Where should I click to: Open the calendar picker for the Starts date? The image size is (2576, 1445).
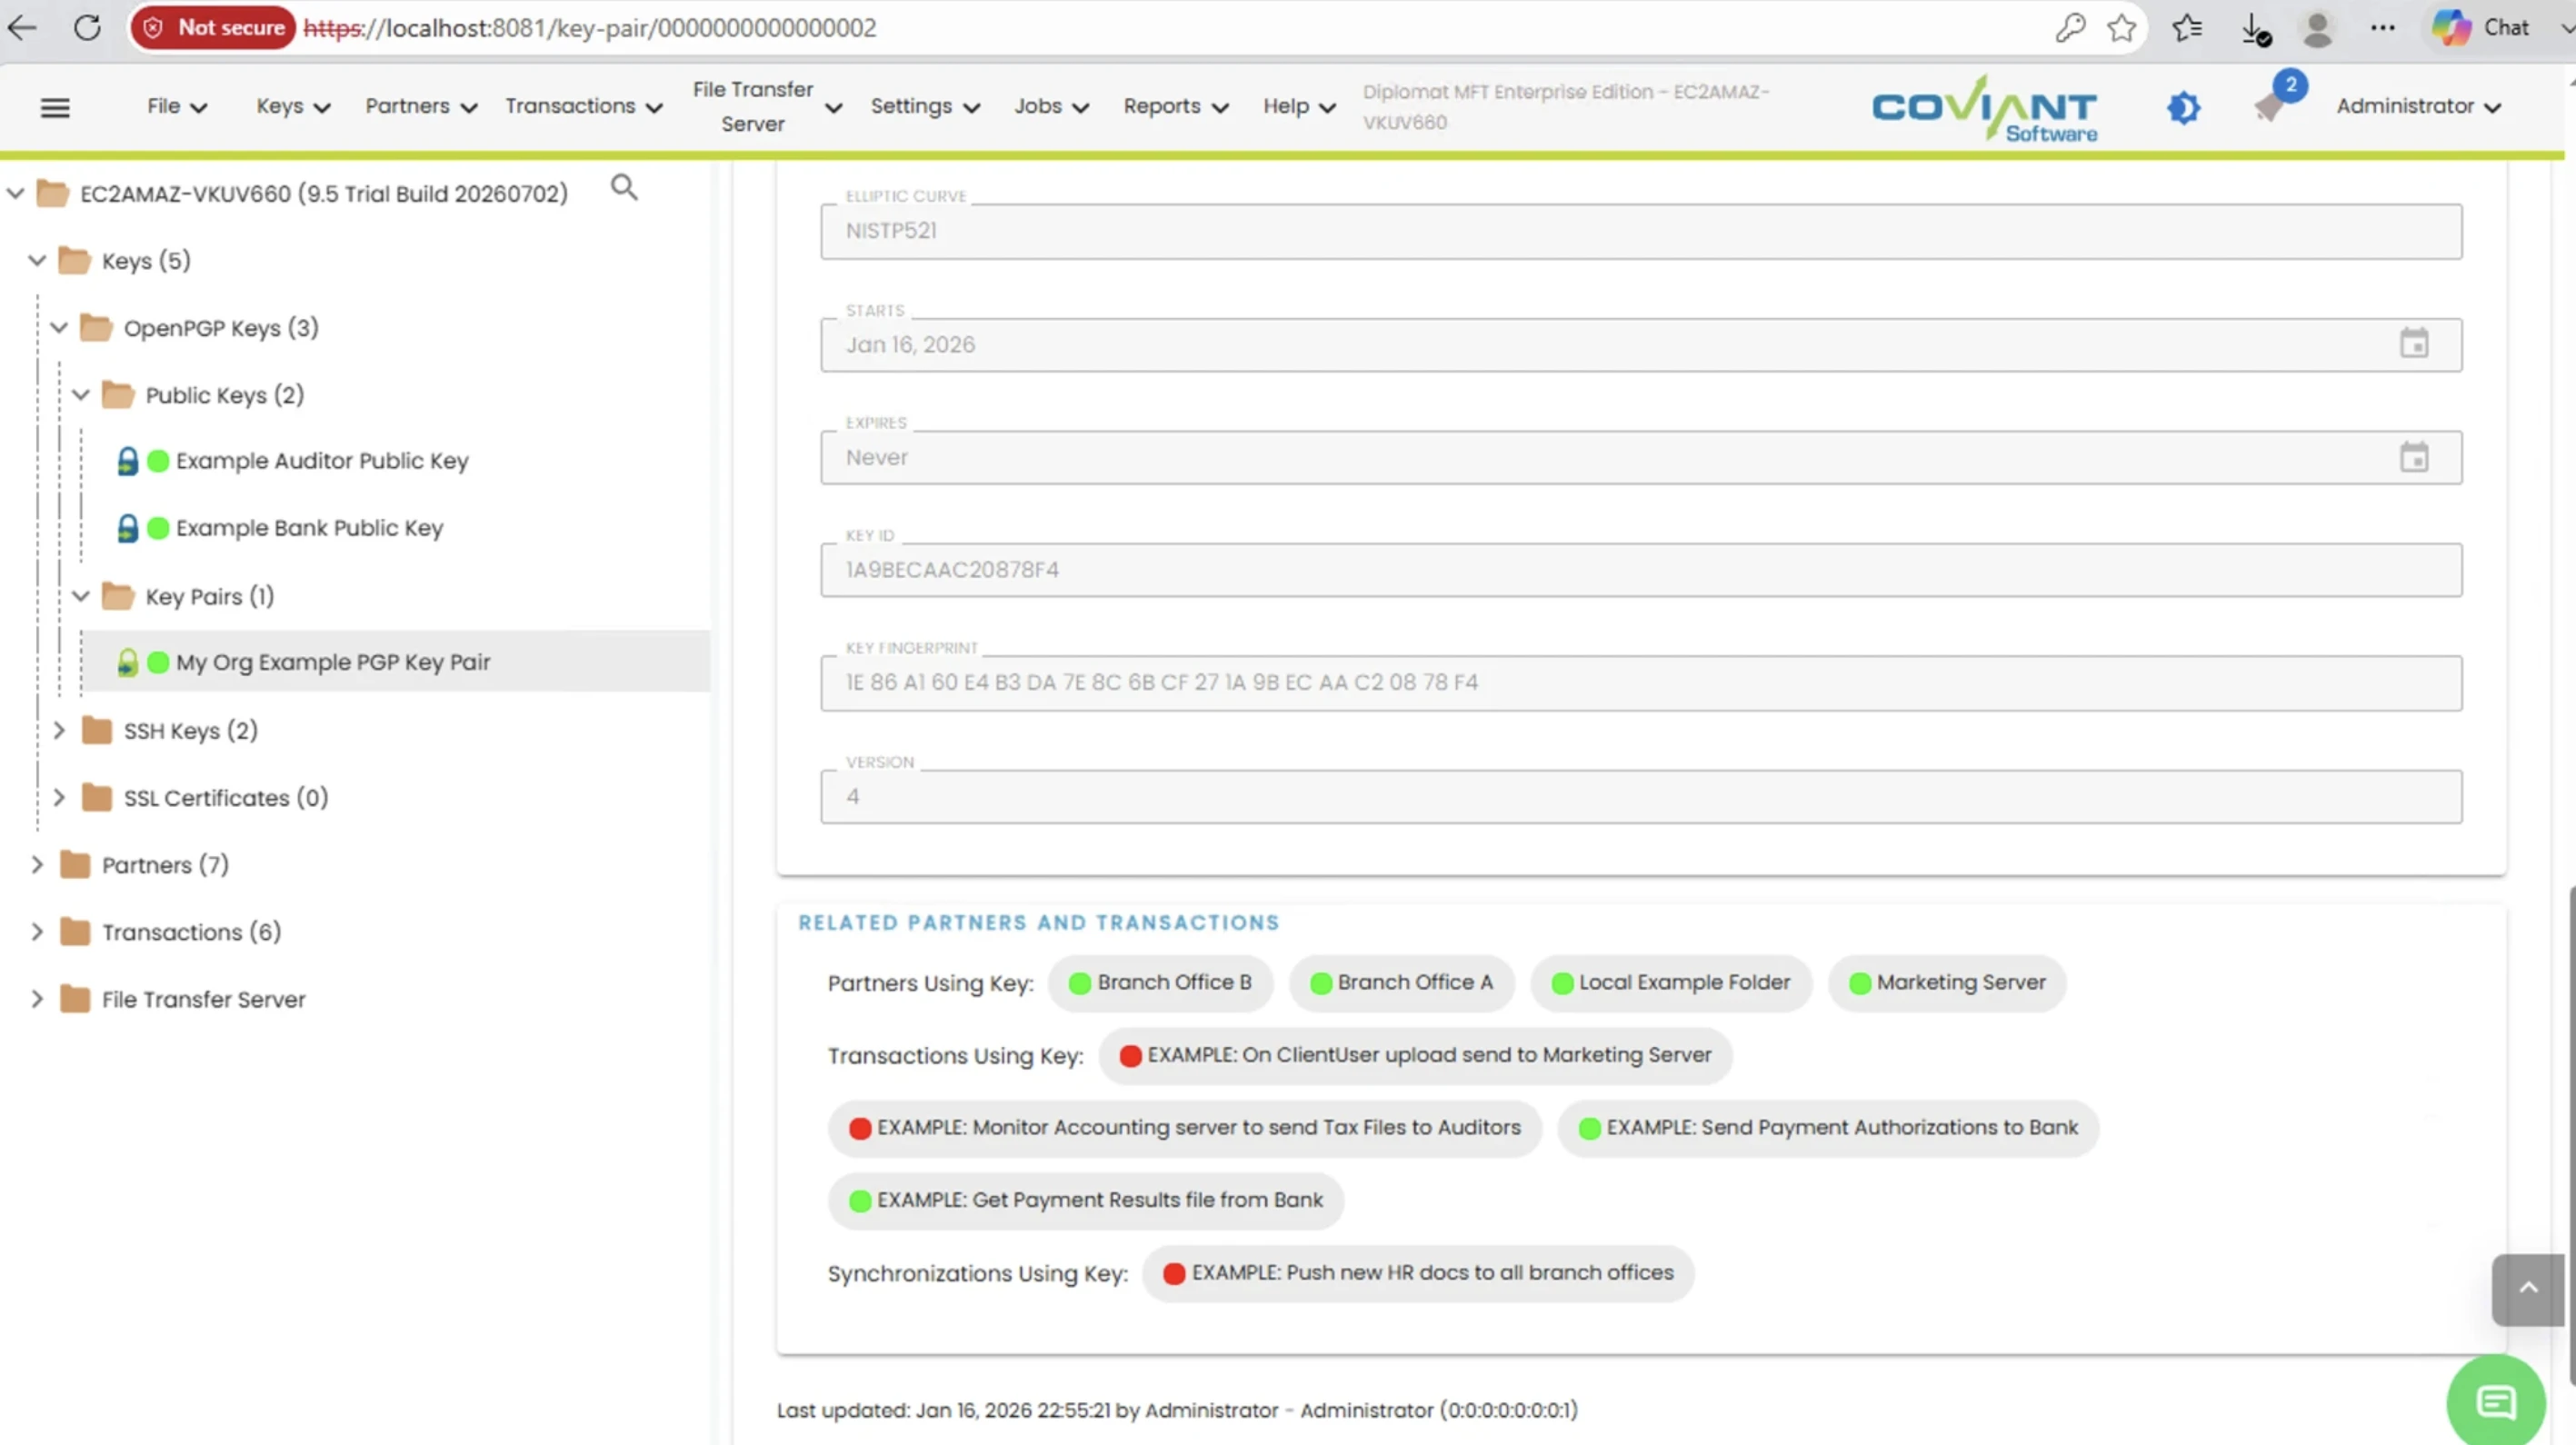tap(2414, 343)
